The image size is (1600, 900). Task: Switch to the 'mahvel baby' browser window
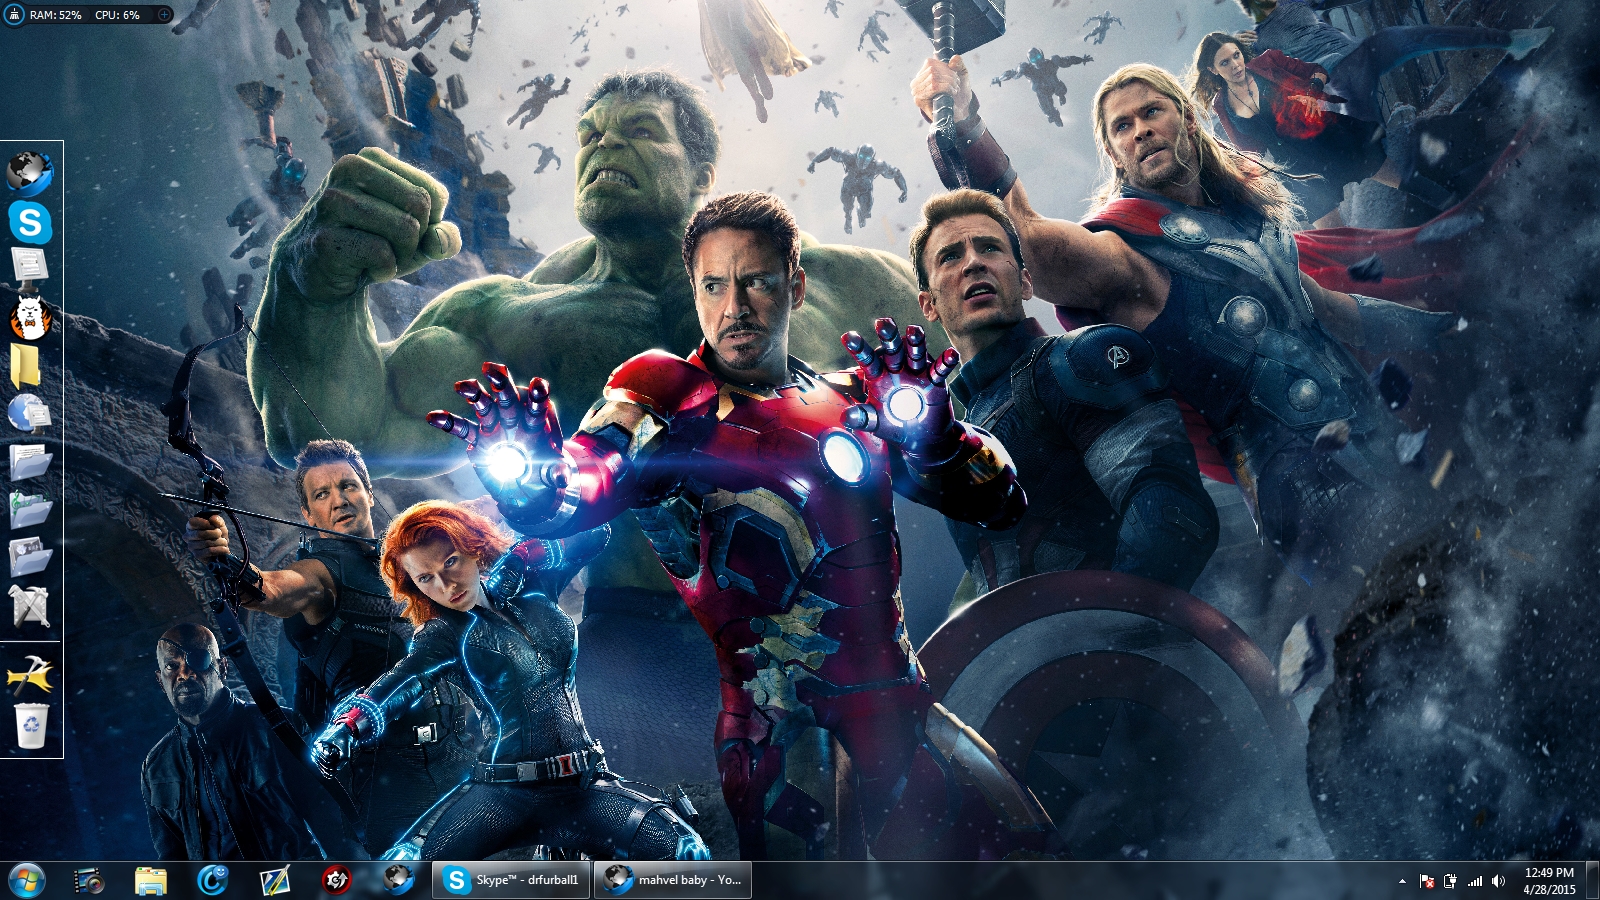(x=673, y=880)
